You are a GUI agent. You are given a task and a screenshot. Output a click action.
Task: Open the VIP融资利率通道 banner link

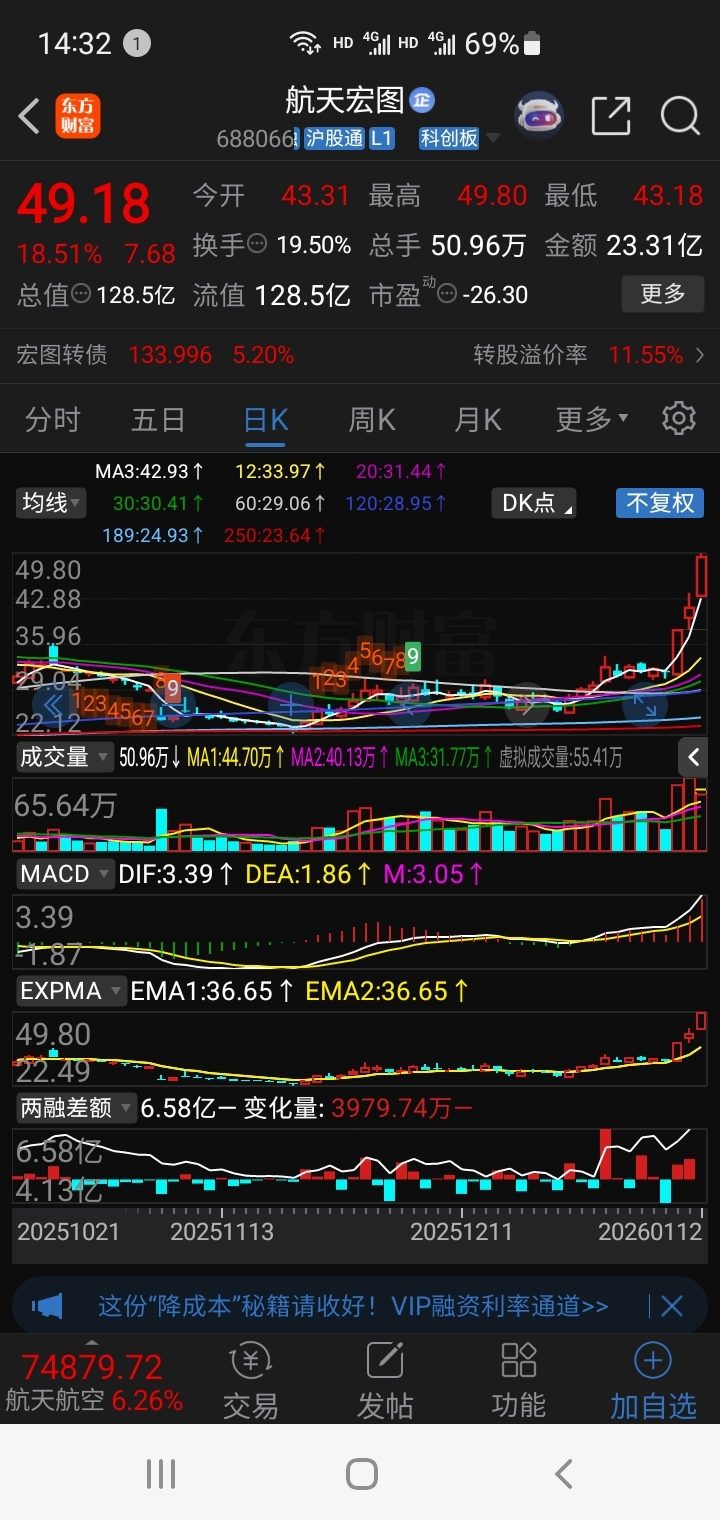tap(352, 1305)
